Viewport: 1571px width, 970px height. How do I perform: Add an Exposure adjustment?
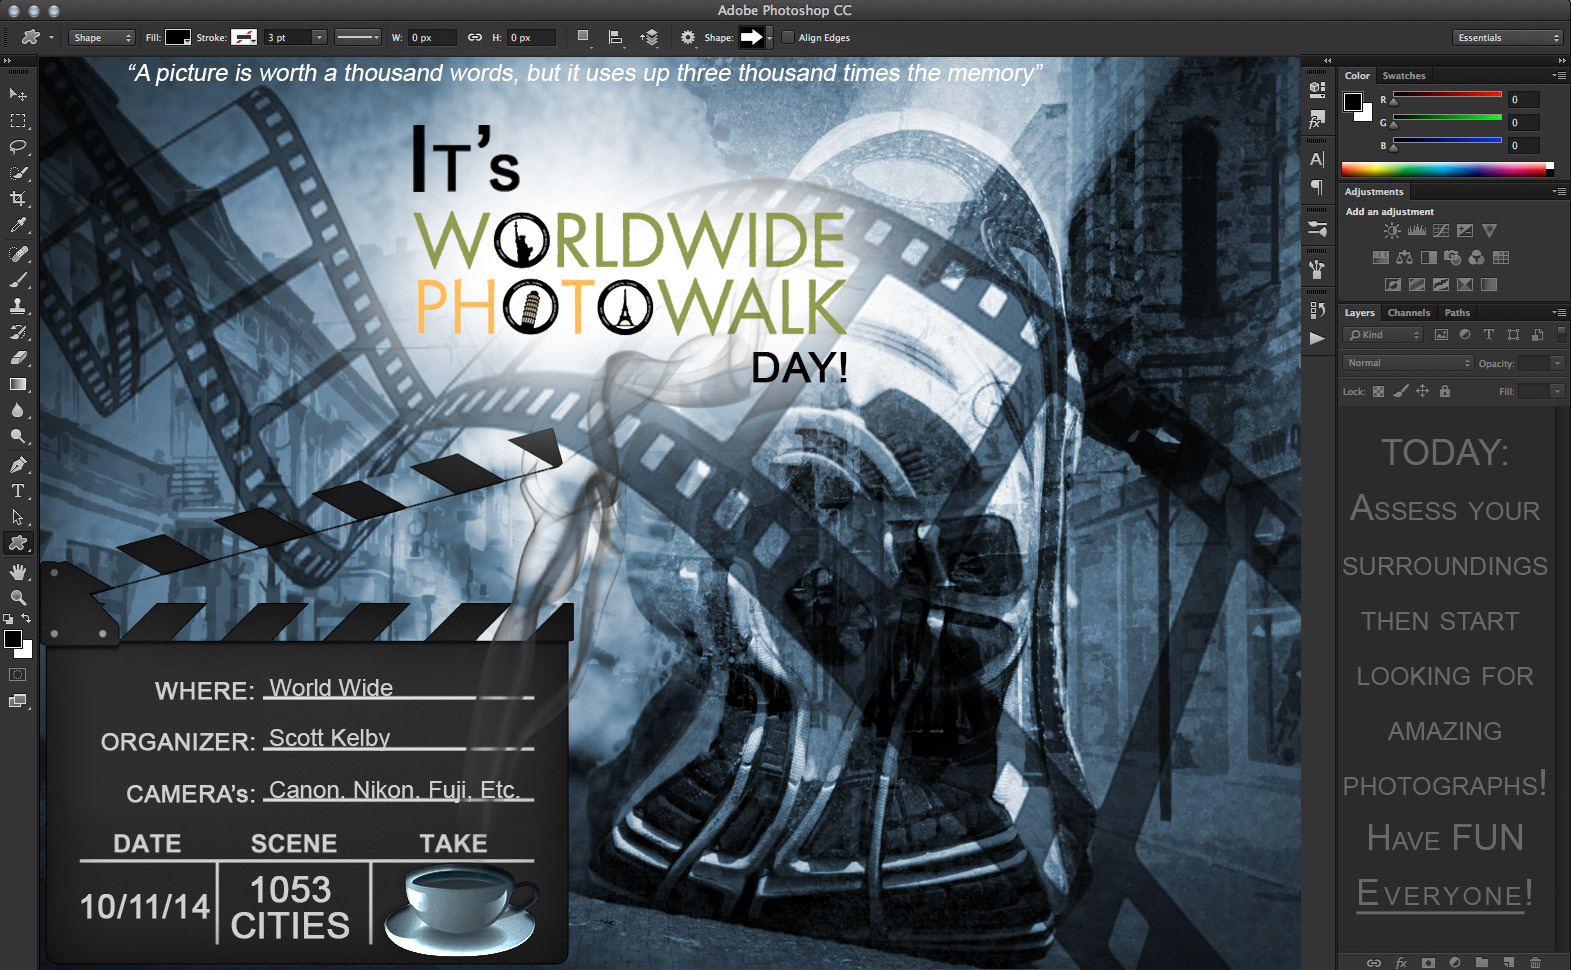click(1465, 231)
